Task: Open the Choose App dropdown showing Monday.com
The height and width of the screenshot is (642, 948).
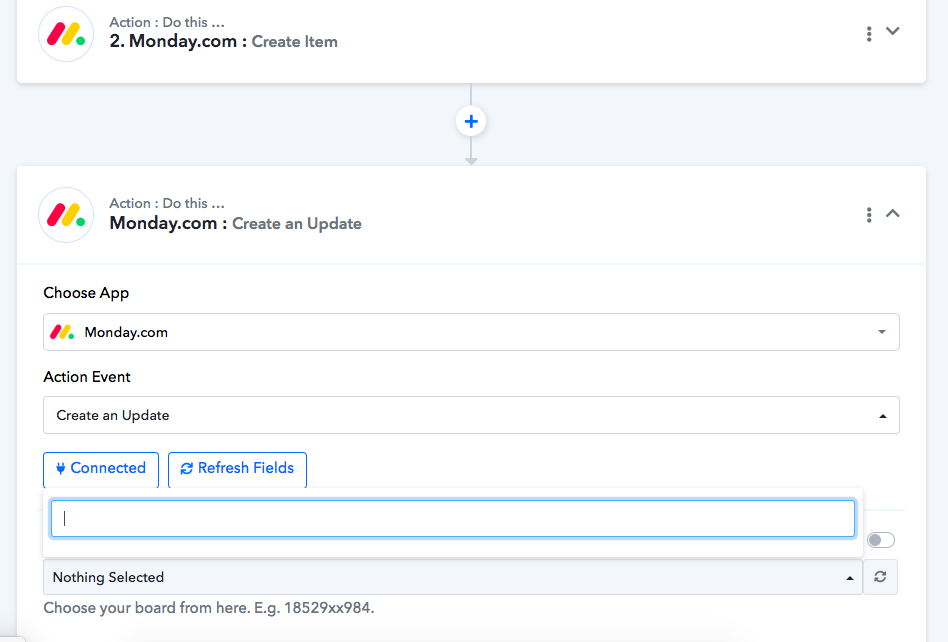Action: pos(471,332)
